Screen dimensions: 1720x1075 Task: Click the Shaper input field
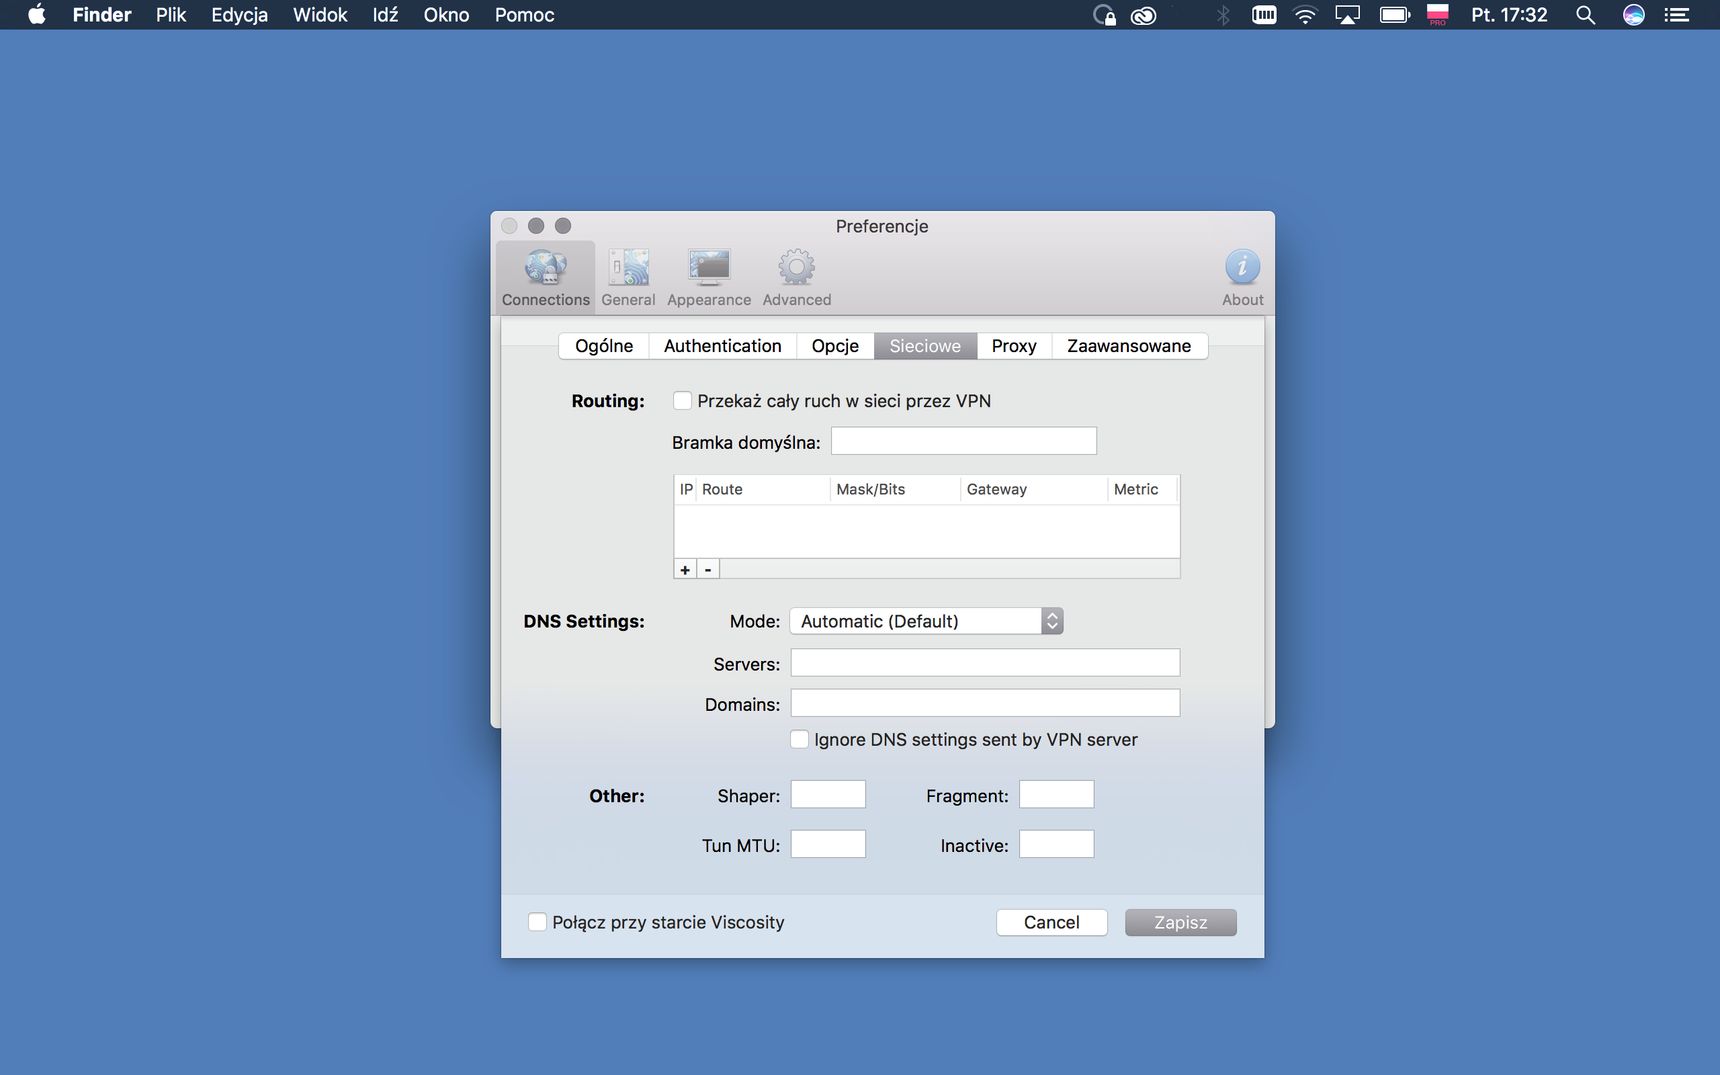(828, 795)
